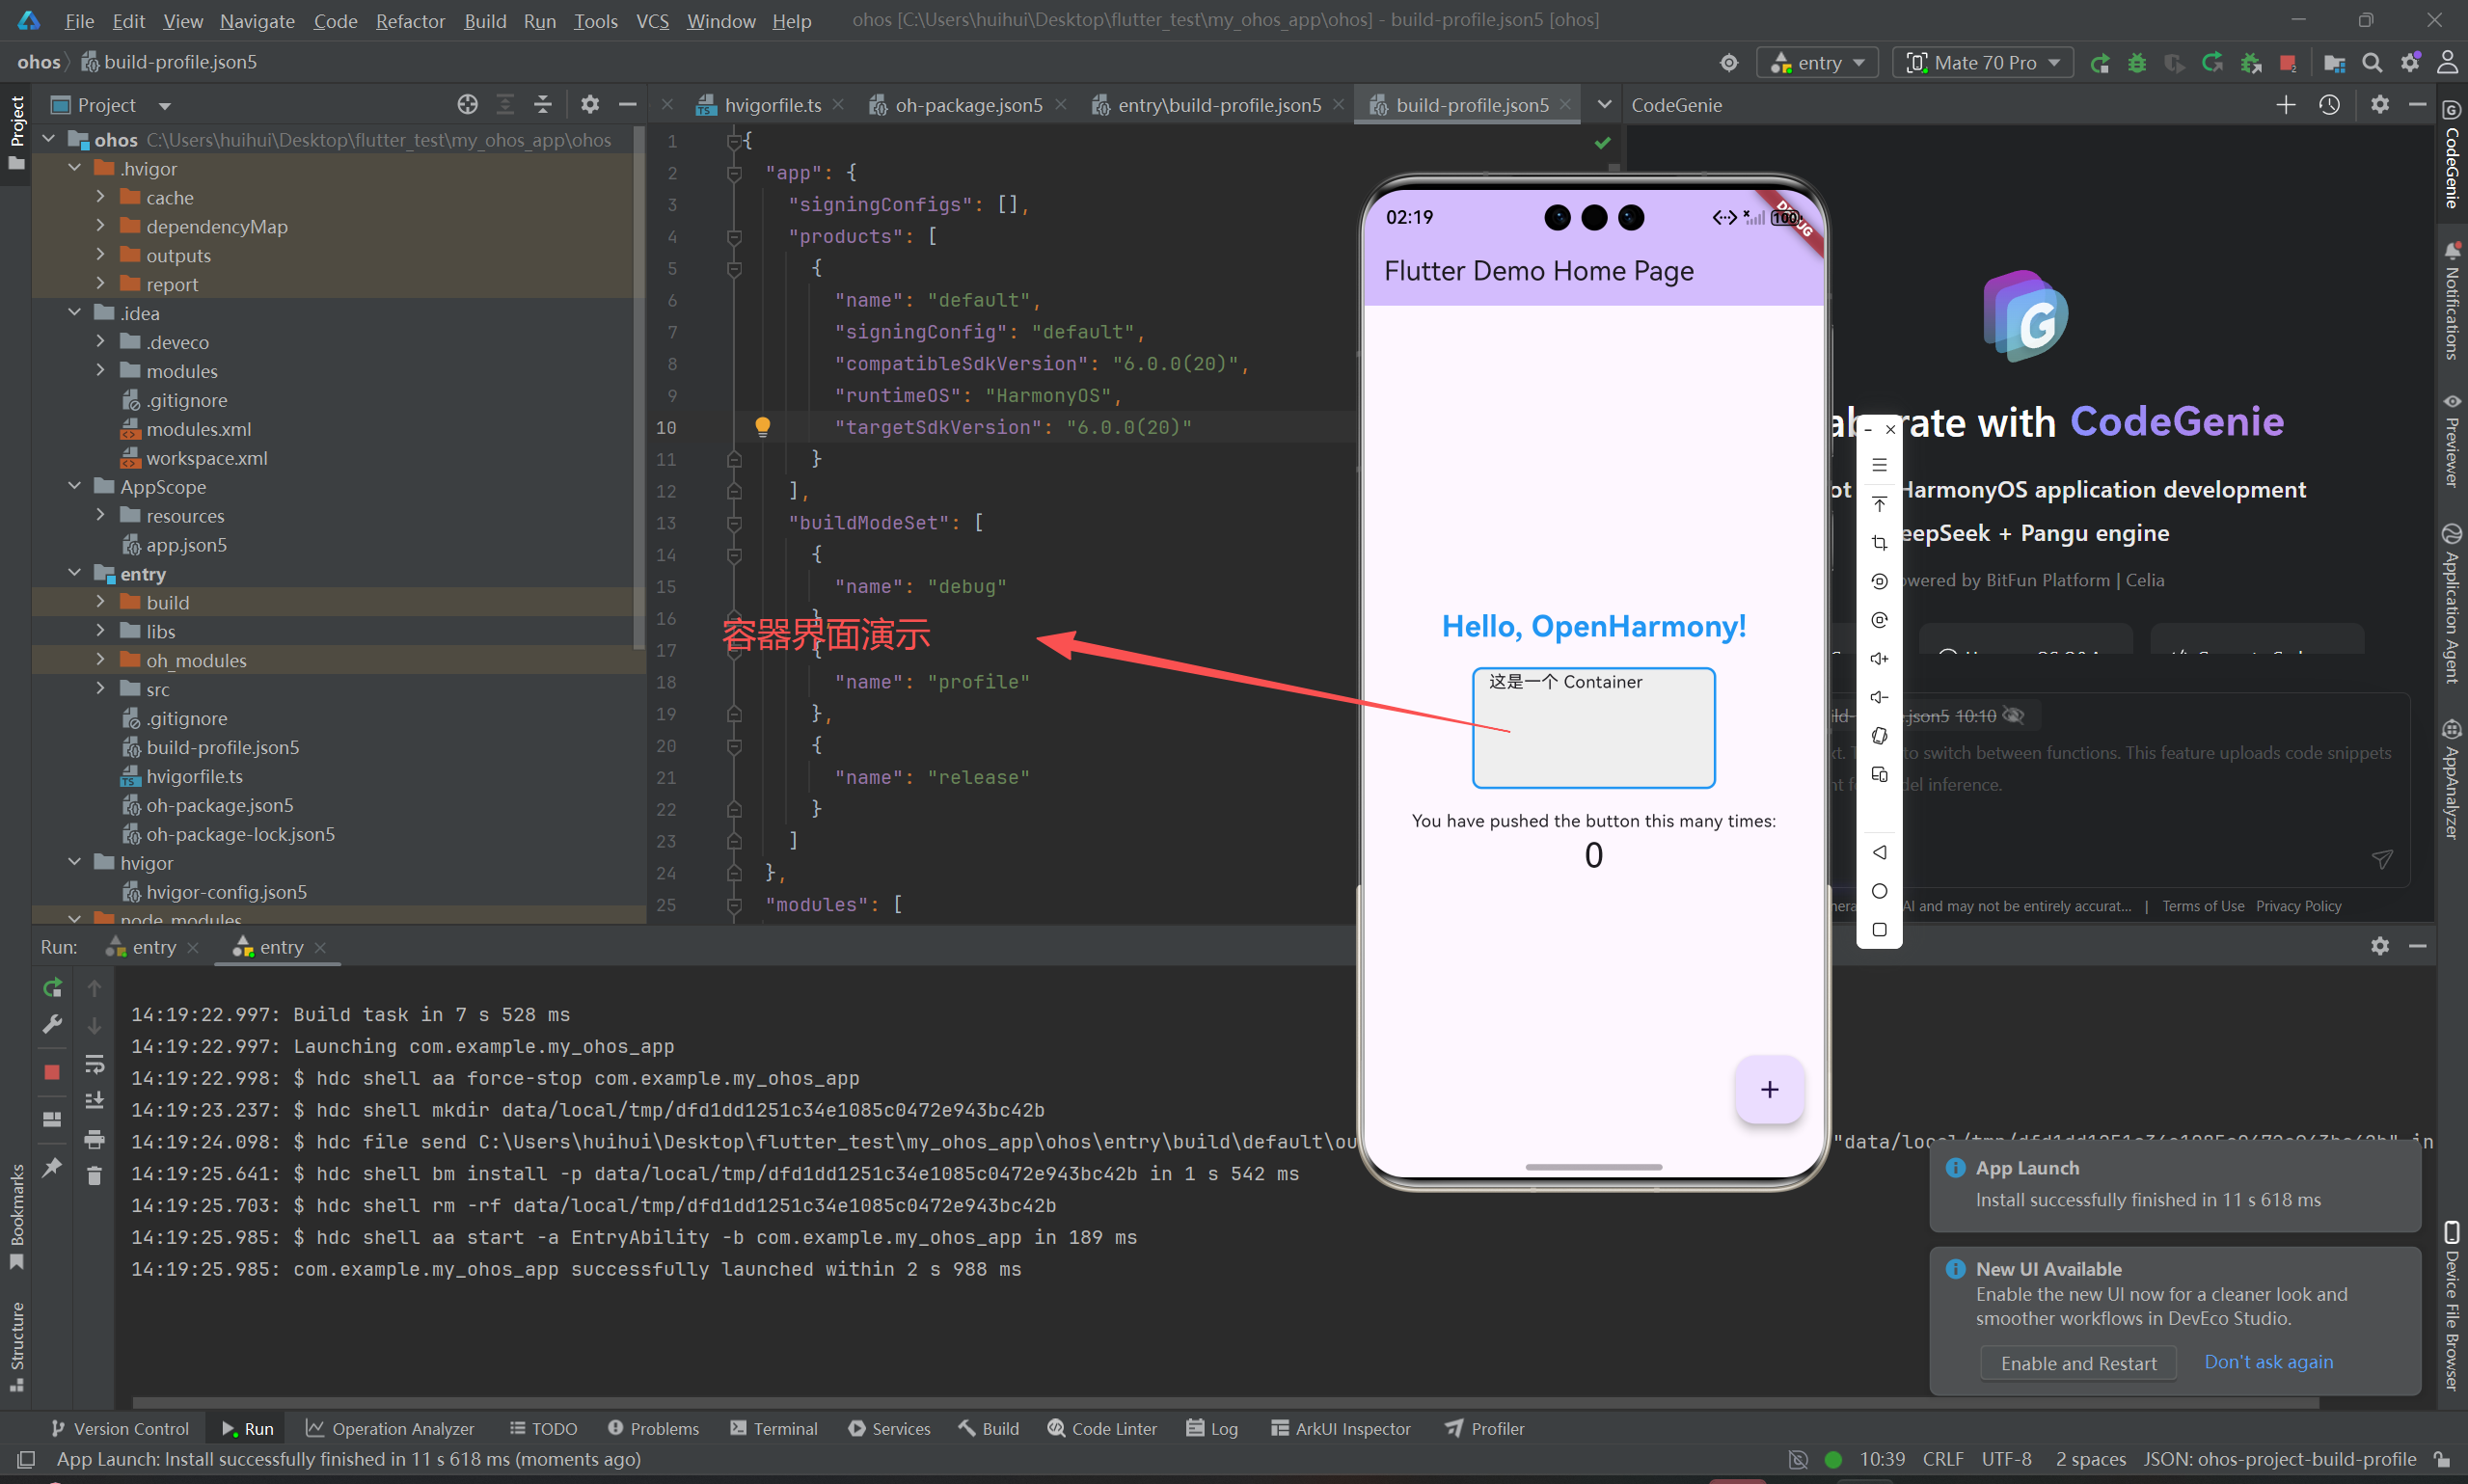Click the trash Clear All console icon
The image size is (2468, 1484).
coord(94,1176)
